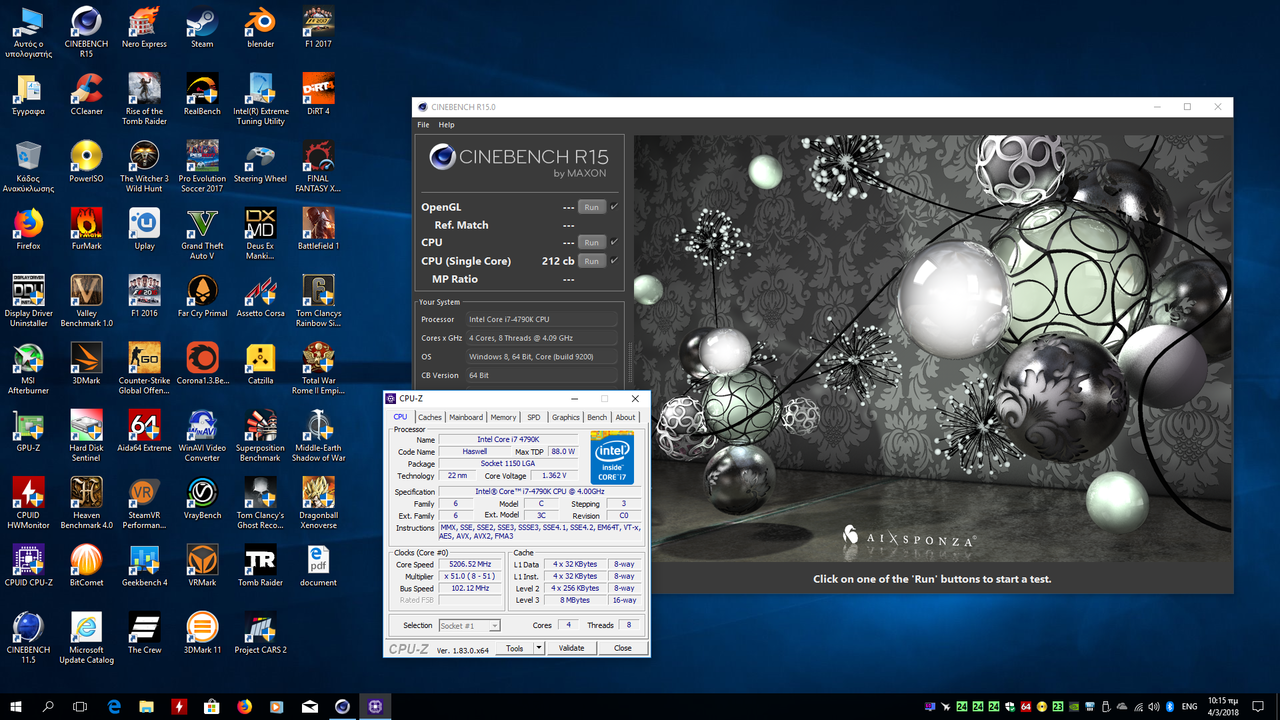The image size is (1280, 720).
Task: Expand the Tools dropdown arrow in CPU-Z
Action: (x=538, y=648)
